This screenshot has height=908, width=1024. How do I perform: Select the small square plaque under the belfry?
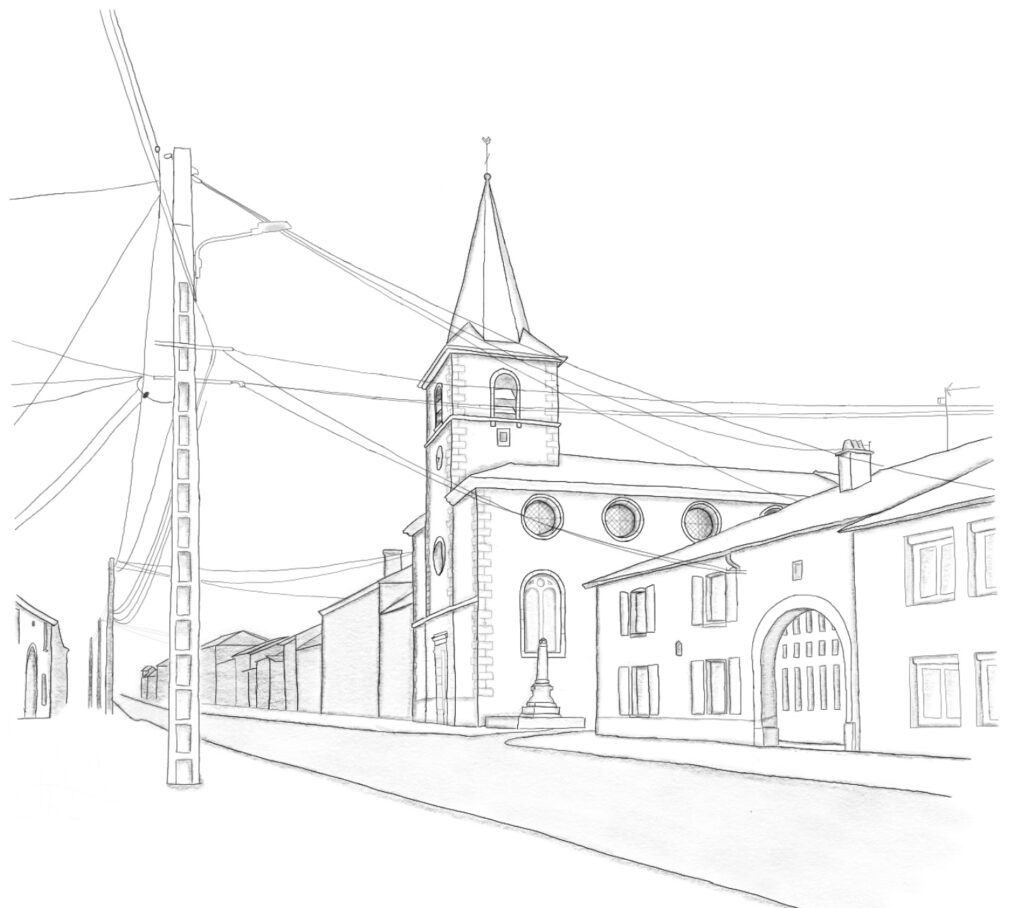tap(504, 436)
